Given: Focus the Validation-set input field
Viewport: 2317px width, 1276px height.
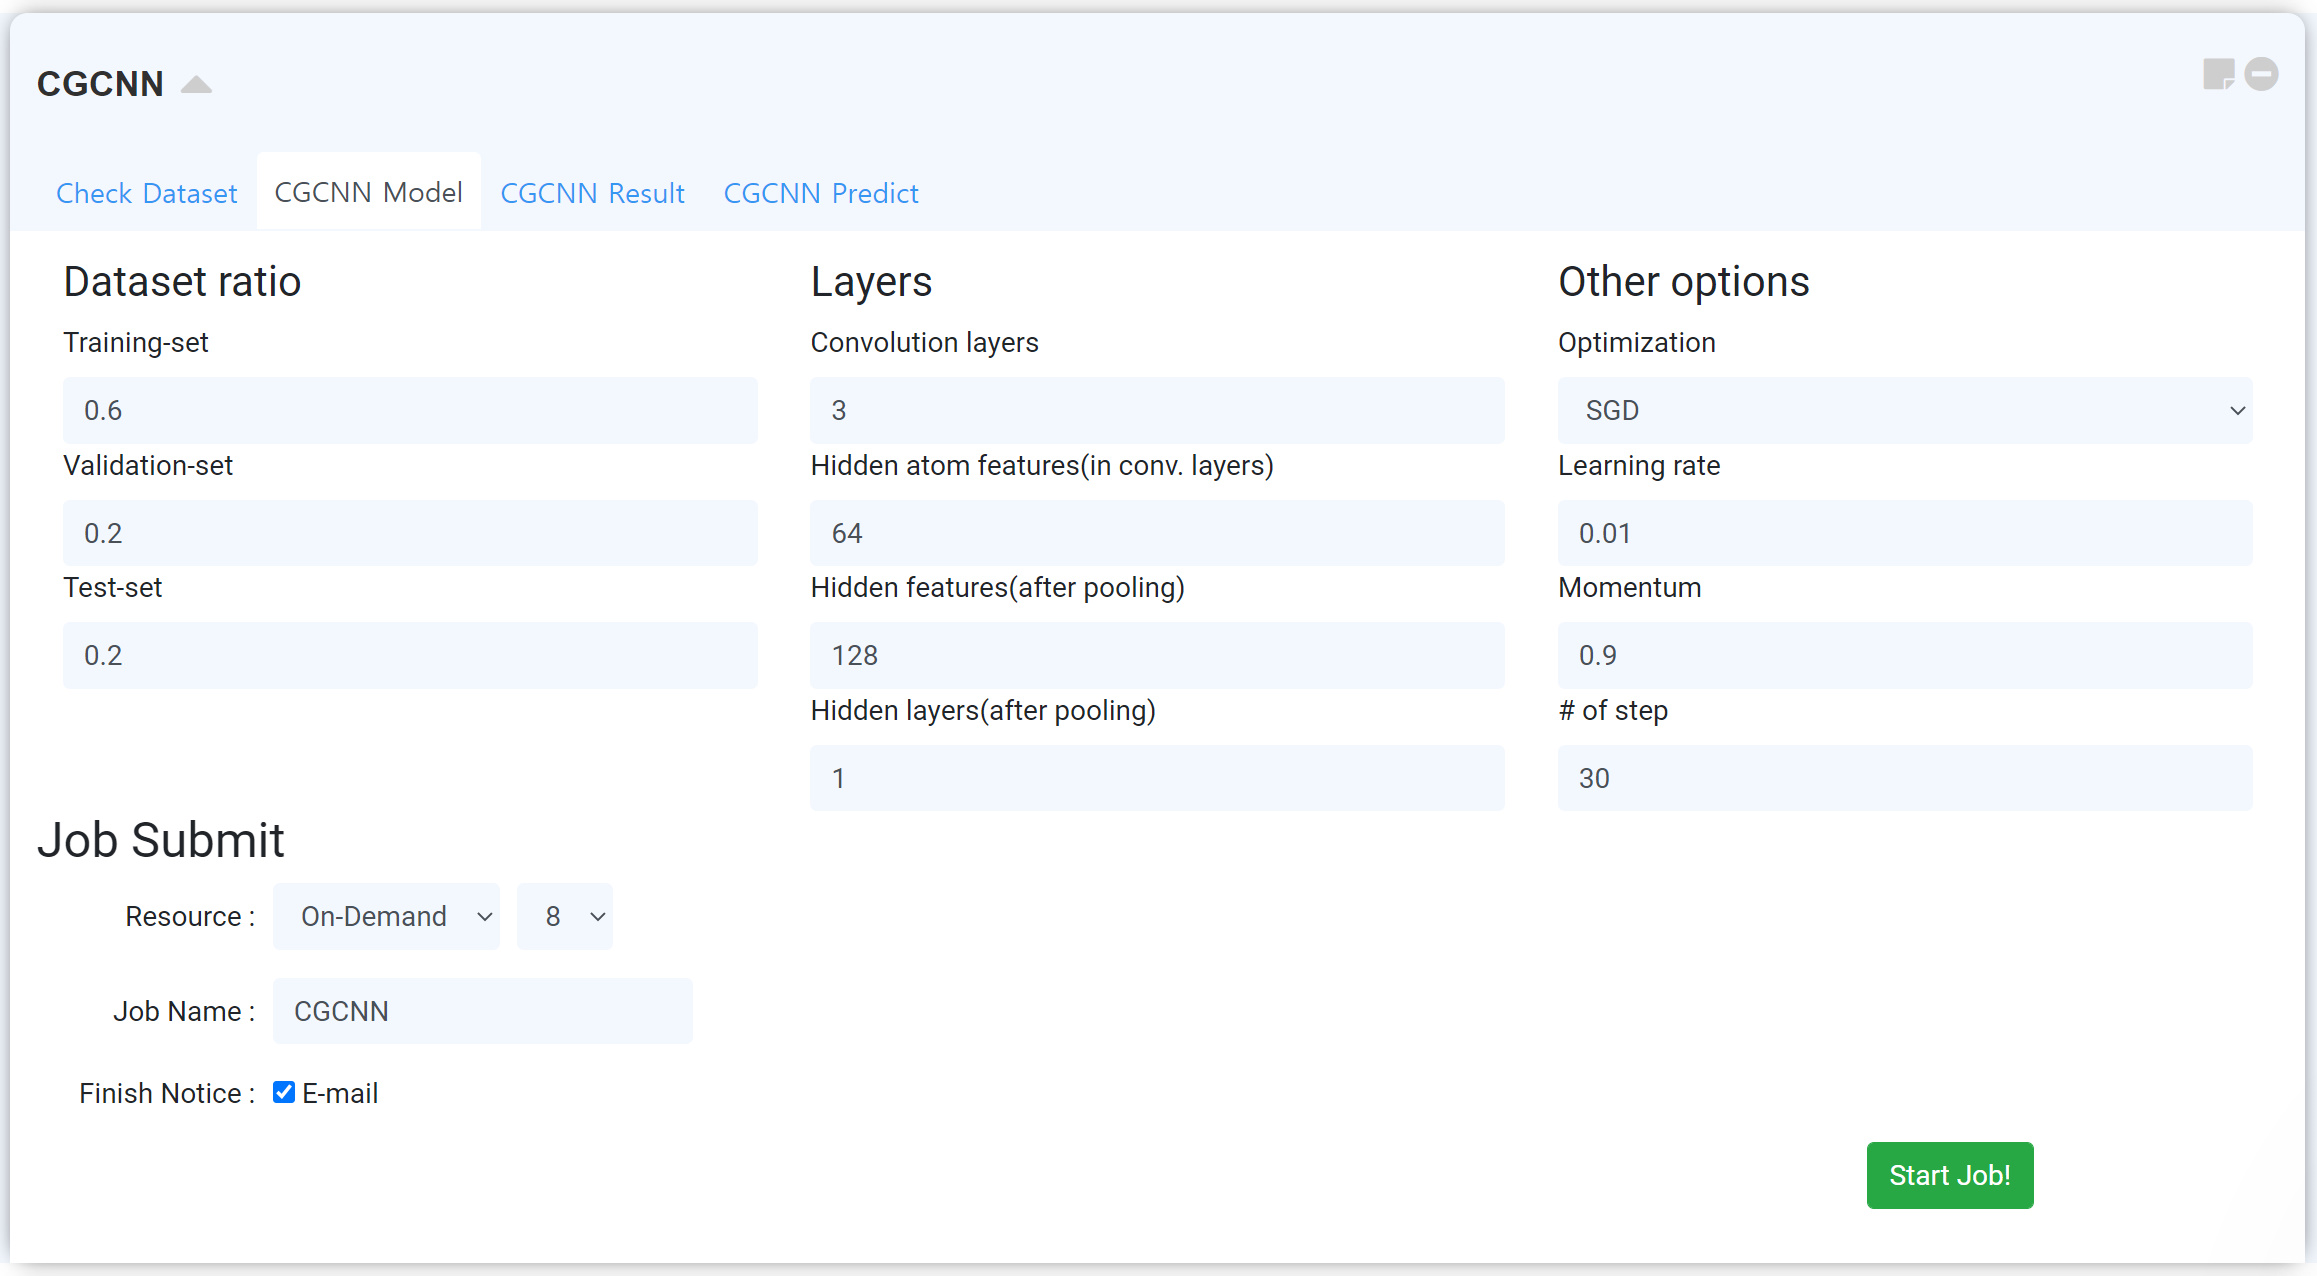Looking at the screenshot, I should pyautogui.click(x=410, y=533).
